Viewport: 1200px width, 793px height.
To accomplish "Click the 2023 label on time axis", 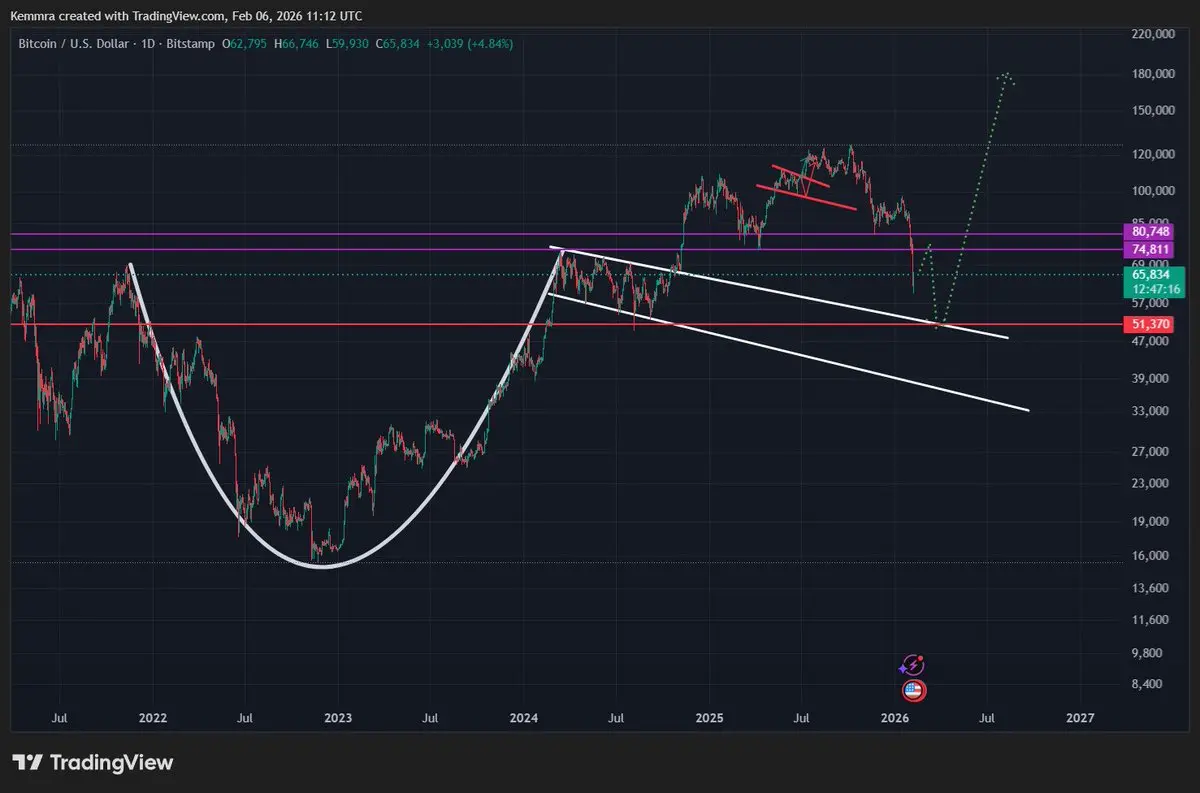I will pyautogui.click(x=338, y=718).
